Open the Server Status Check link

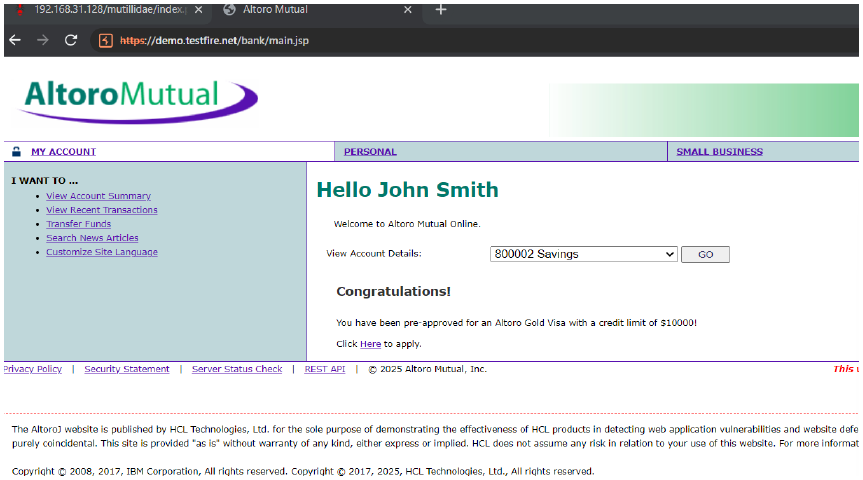[237, 369]
